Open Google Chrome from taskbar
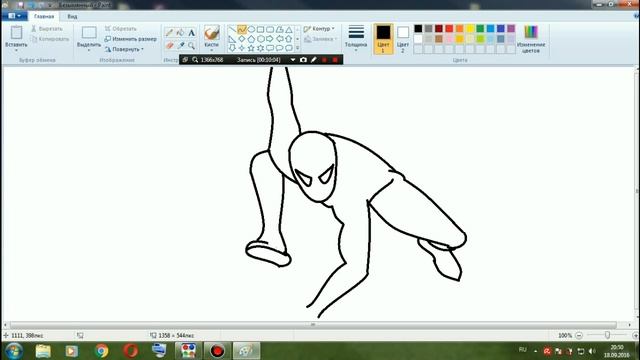 101,351
